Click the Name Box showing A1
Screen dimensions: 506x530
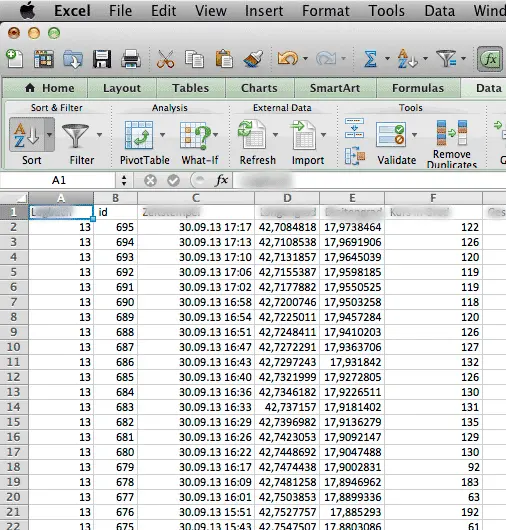[58, 180]
